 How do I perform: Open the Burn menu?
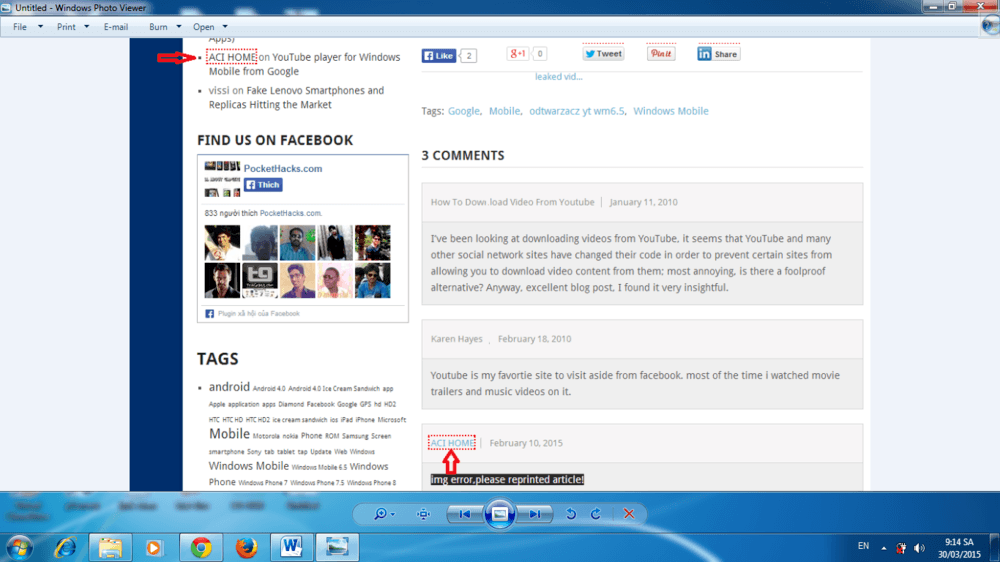[x=158, y=27]
